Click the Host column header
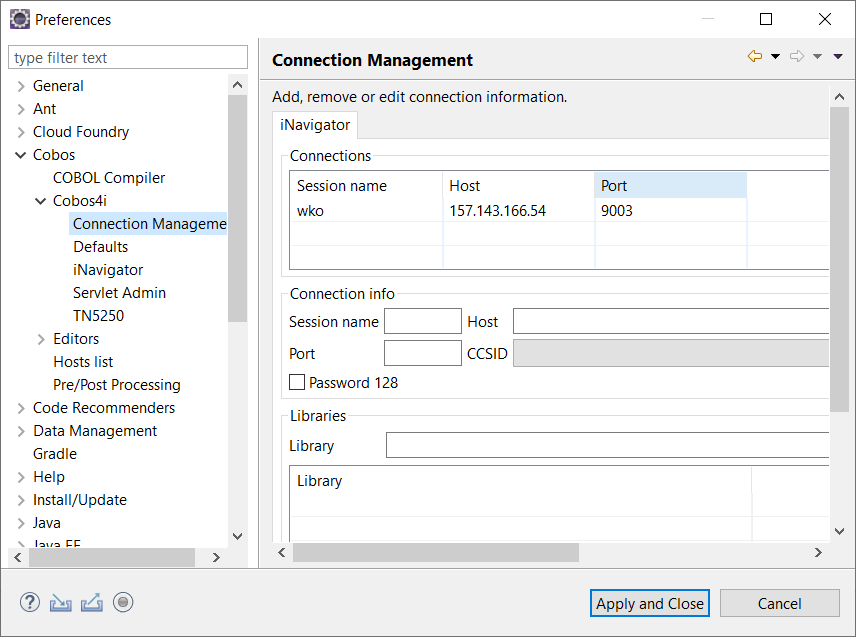 coord(518,186)
